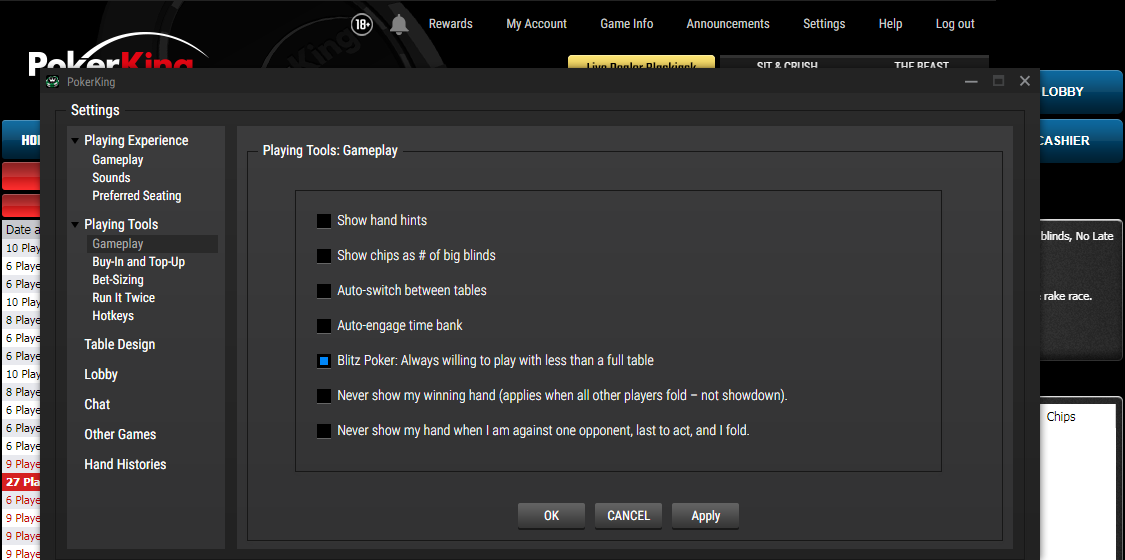Open Hotkeys settings page
1125x560 pixels.
tap(113, 316)
